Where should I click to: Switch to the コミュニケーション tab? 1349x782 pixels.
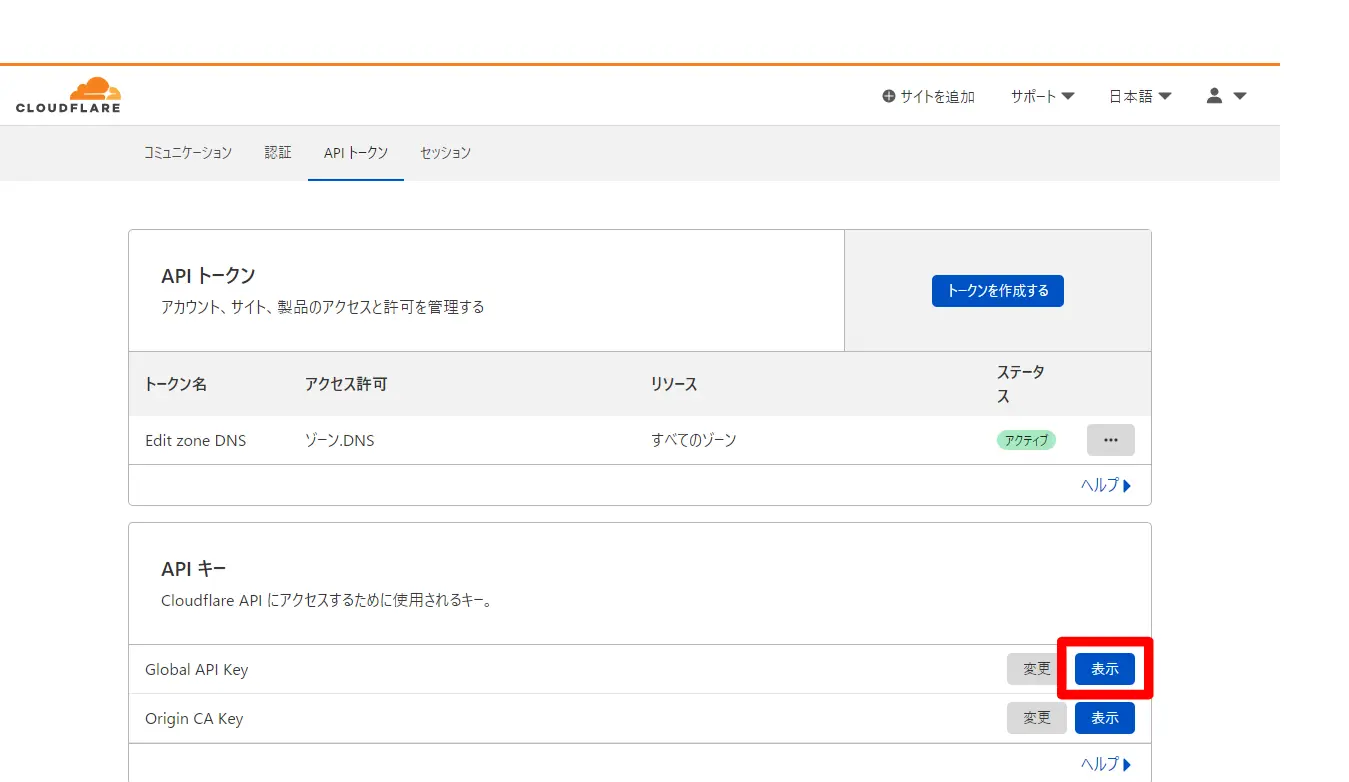[x=188, y=153]
